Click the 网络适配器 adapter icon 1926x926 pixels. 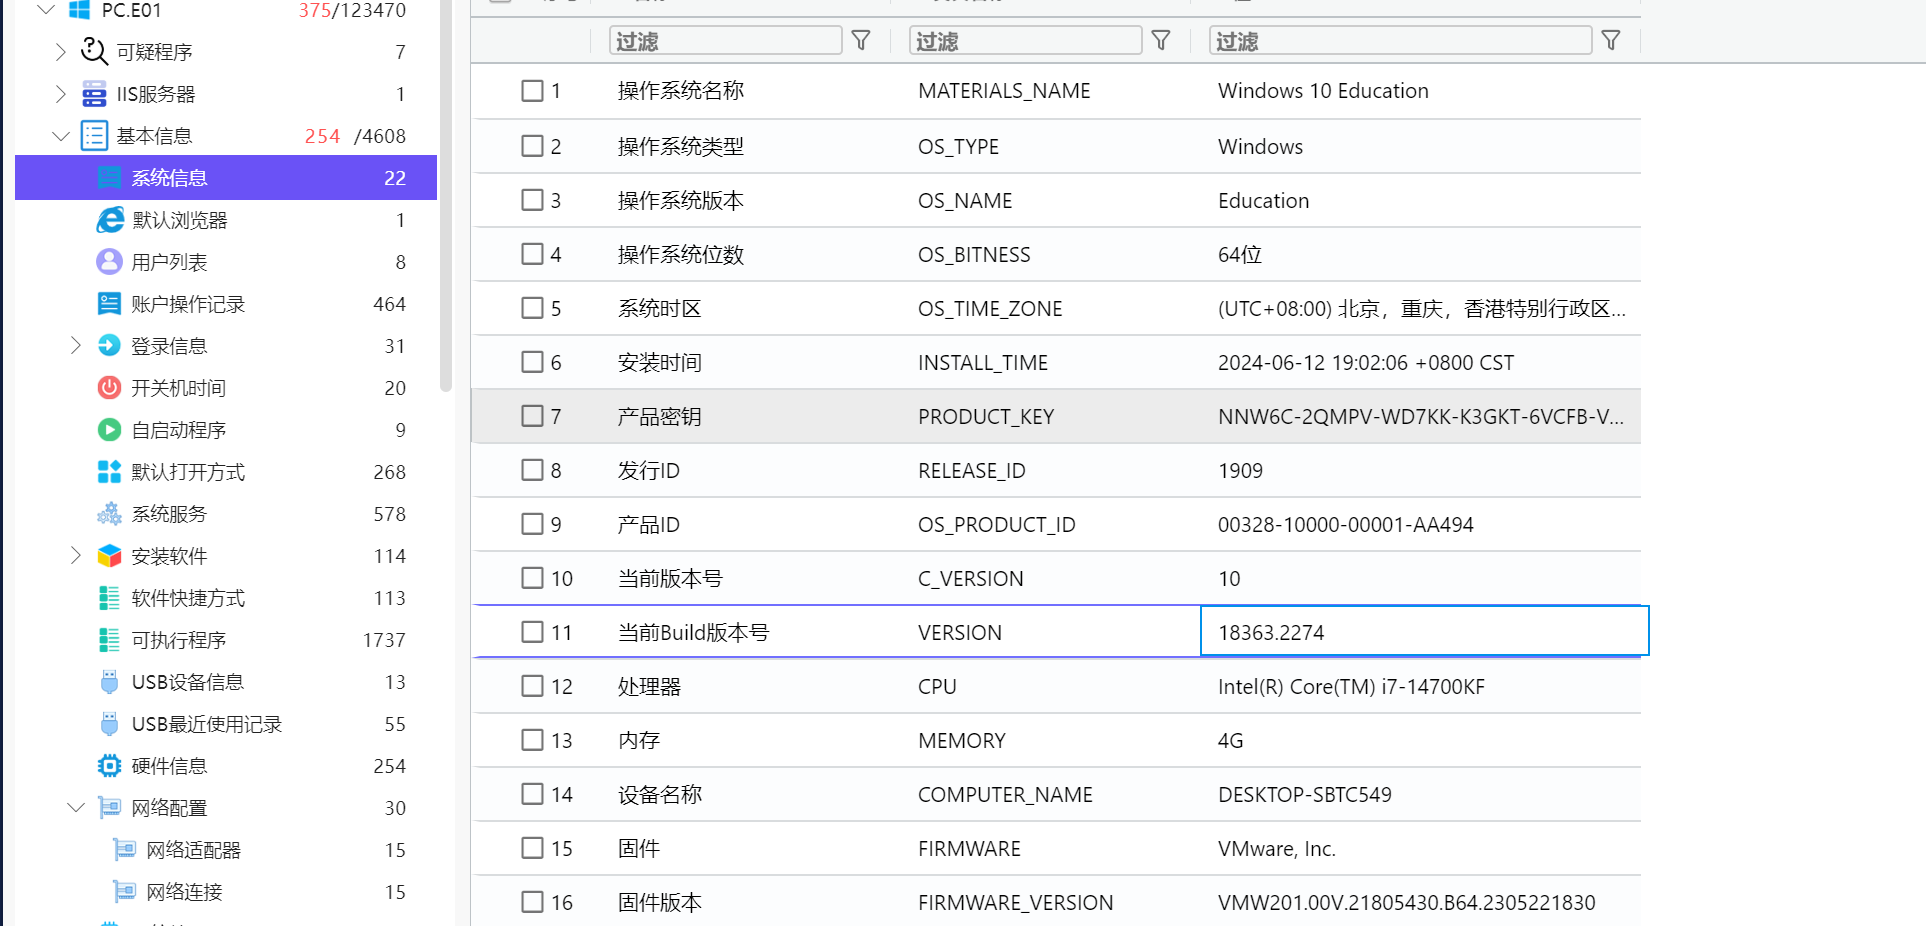pos(124,849)
